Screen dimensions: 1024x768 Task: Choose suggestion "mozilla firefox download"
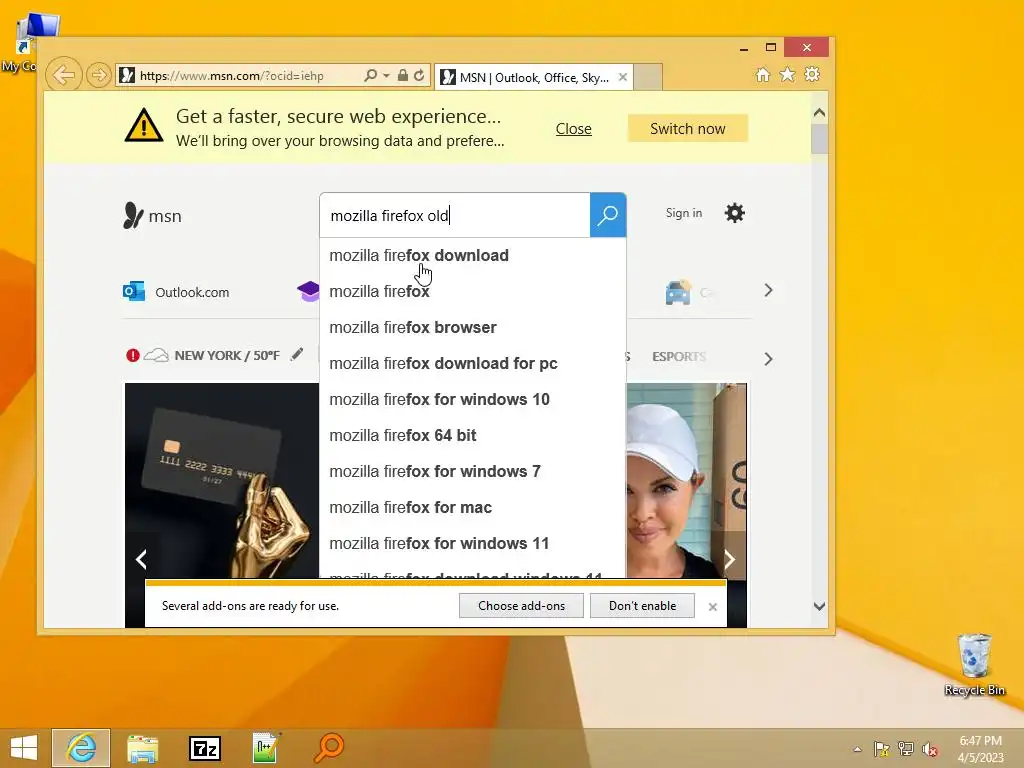pyautogui.click(x=472, y=255)
